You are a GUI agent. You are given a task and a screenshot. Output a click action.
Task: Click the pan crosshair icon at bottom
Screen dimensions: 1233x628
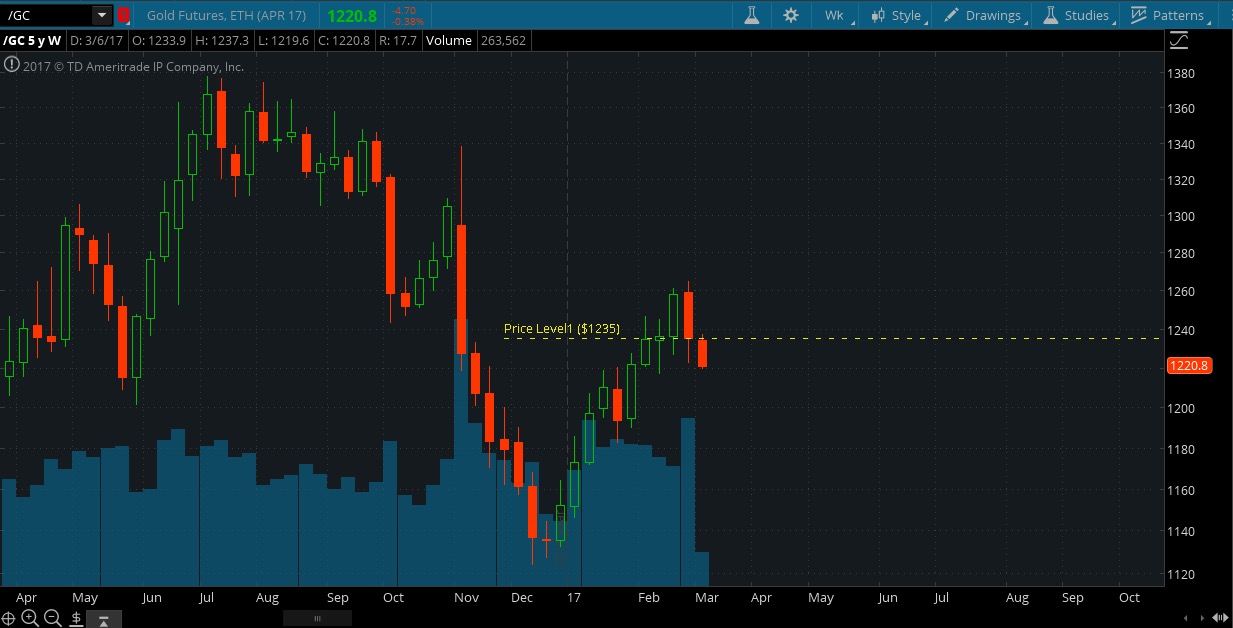(x=9, y=618)
